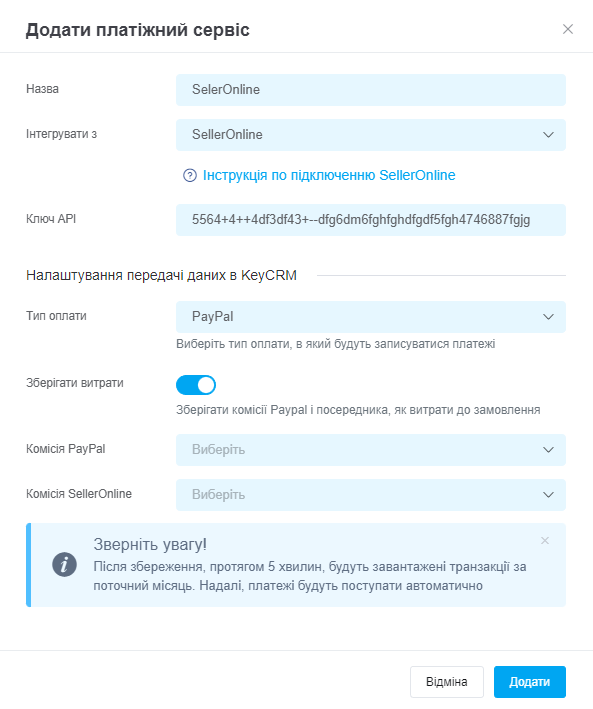593x709 pixels.
Task: Click the chevron arrow in PayPal payment type
Action: (x=548, y=317)
